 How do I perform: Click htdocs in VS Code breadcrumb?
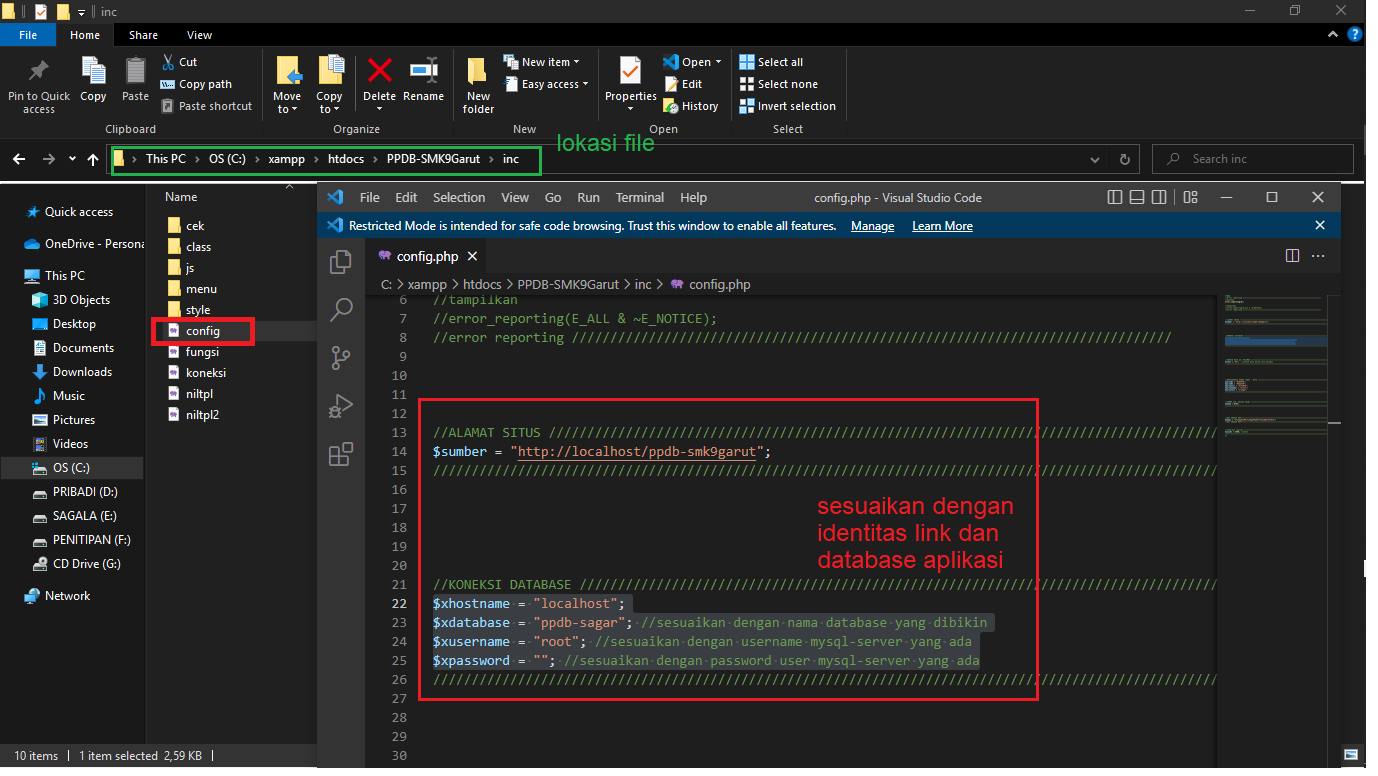[482, 284]
